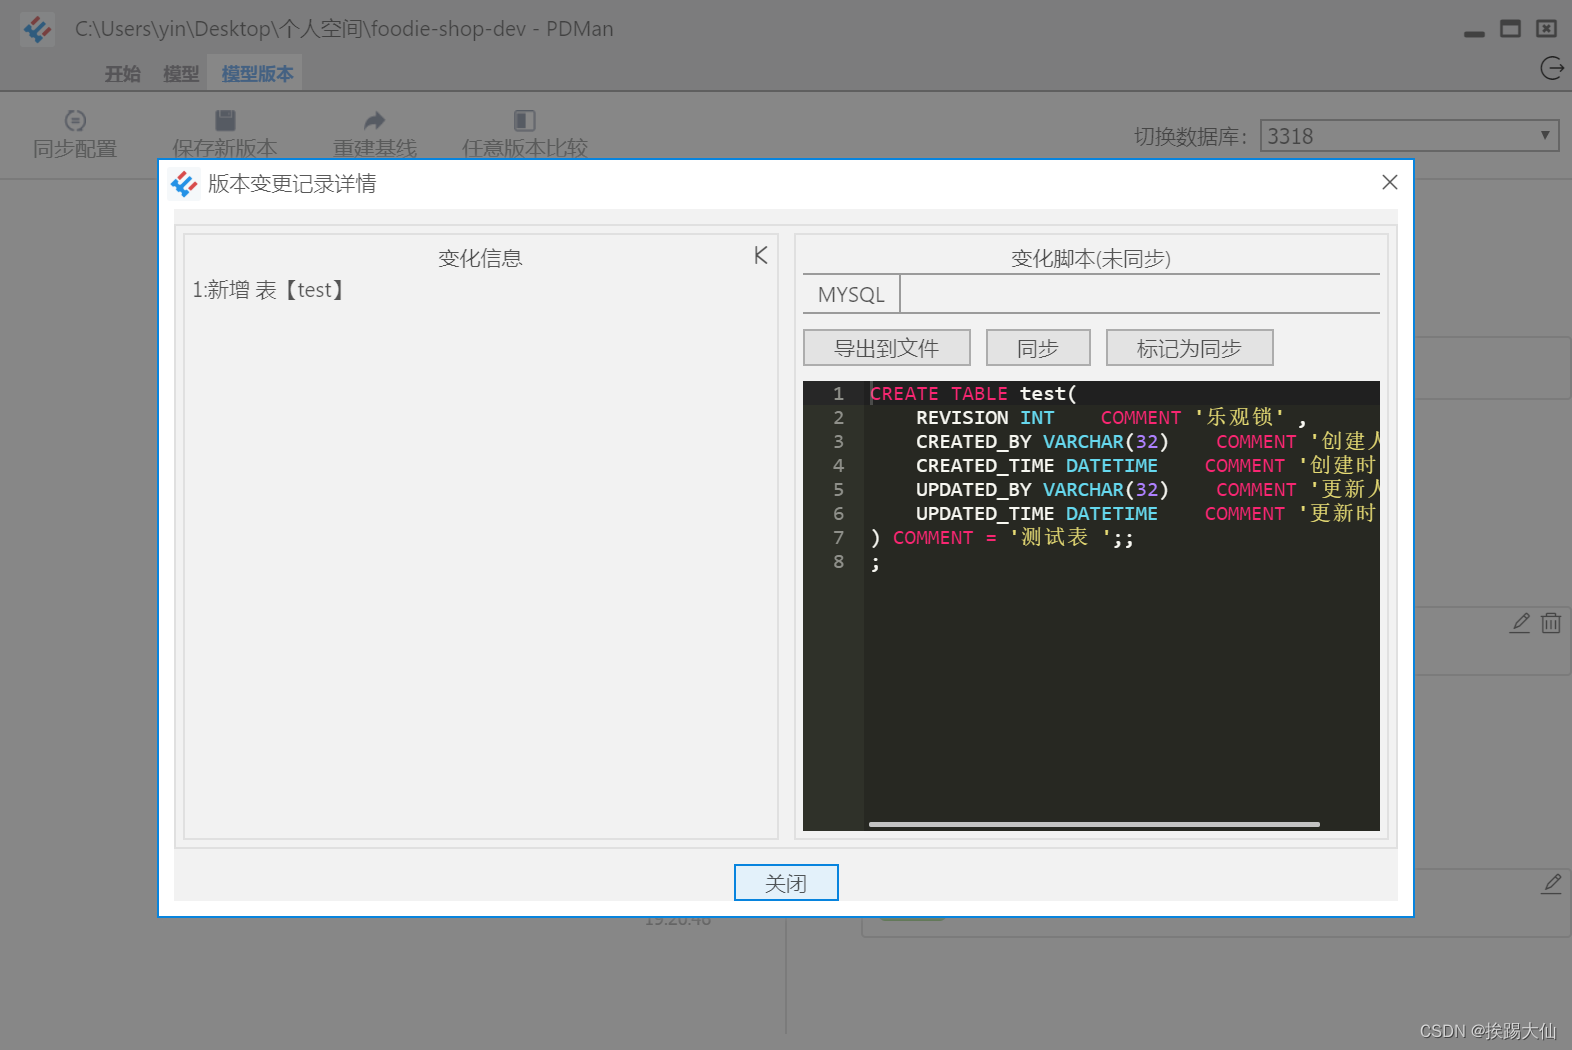
Task: Click the horizontal scrollbar of the SQL editor
Action: pyautogui.click(x=1094, y=824)
